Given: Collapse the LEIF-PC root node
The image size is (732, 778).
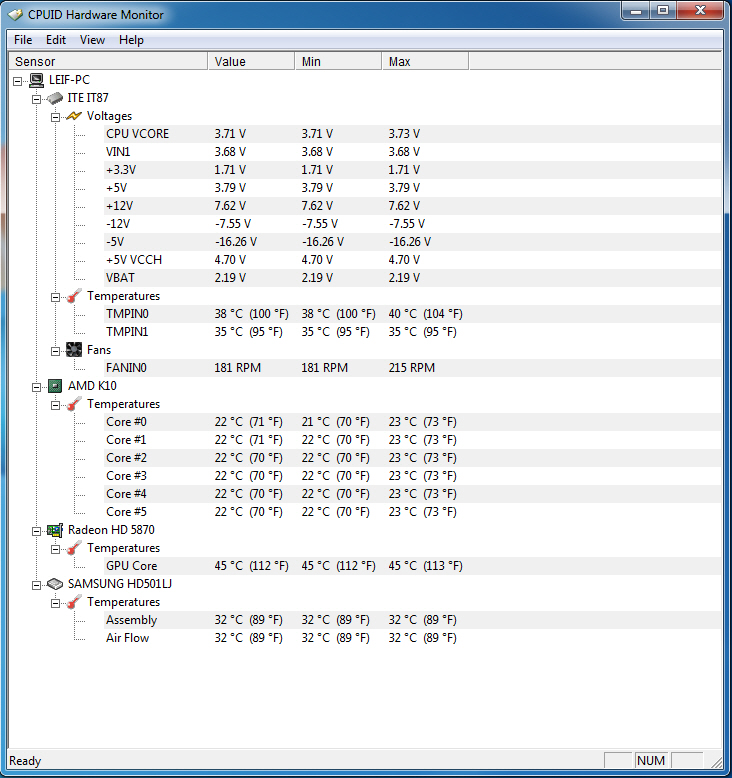Looking at the screenshot, I should click(x=18, y=81).
